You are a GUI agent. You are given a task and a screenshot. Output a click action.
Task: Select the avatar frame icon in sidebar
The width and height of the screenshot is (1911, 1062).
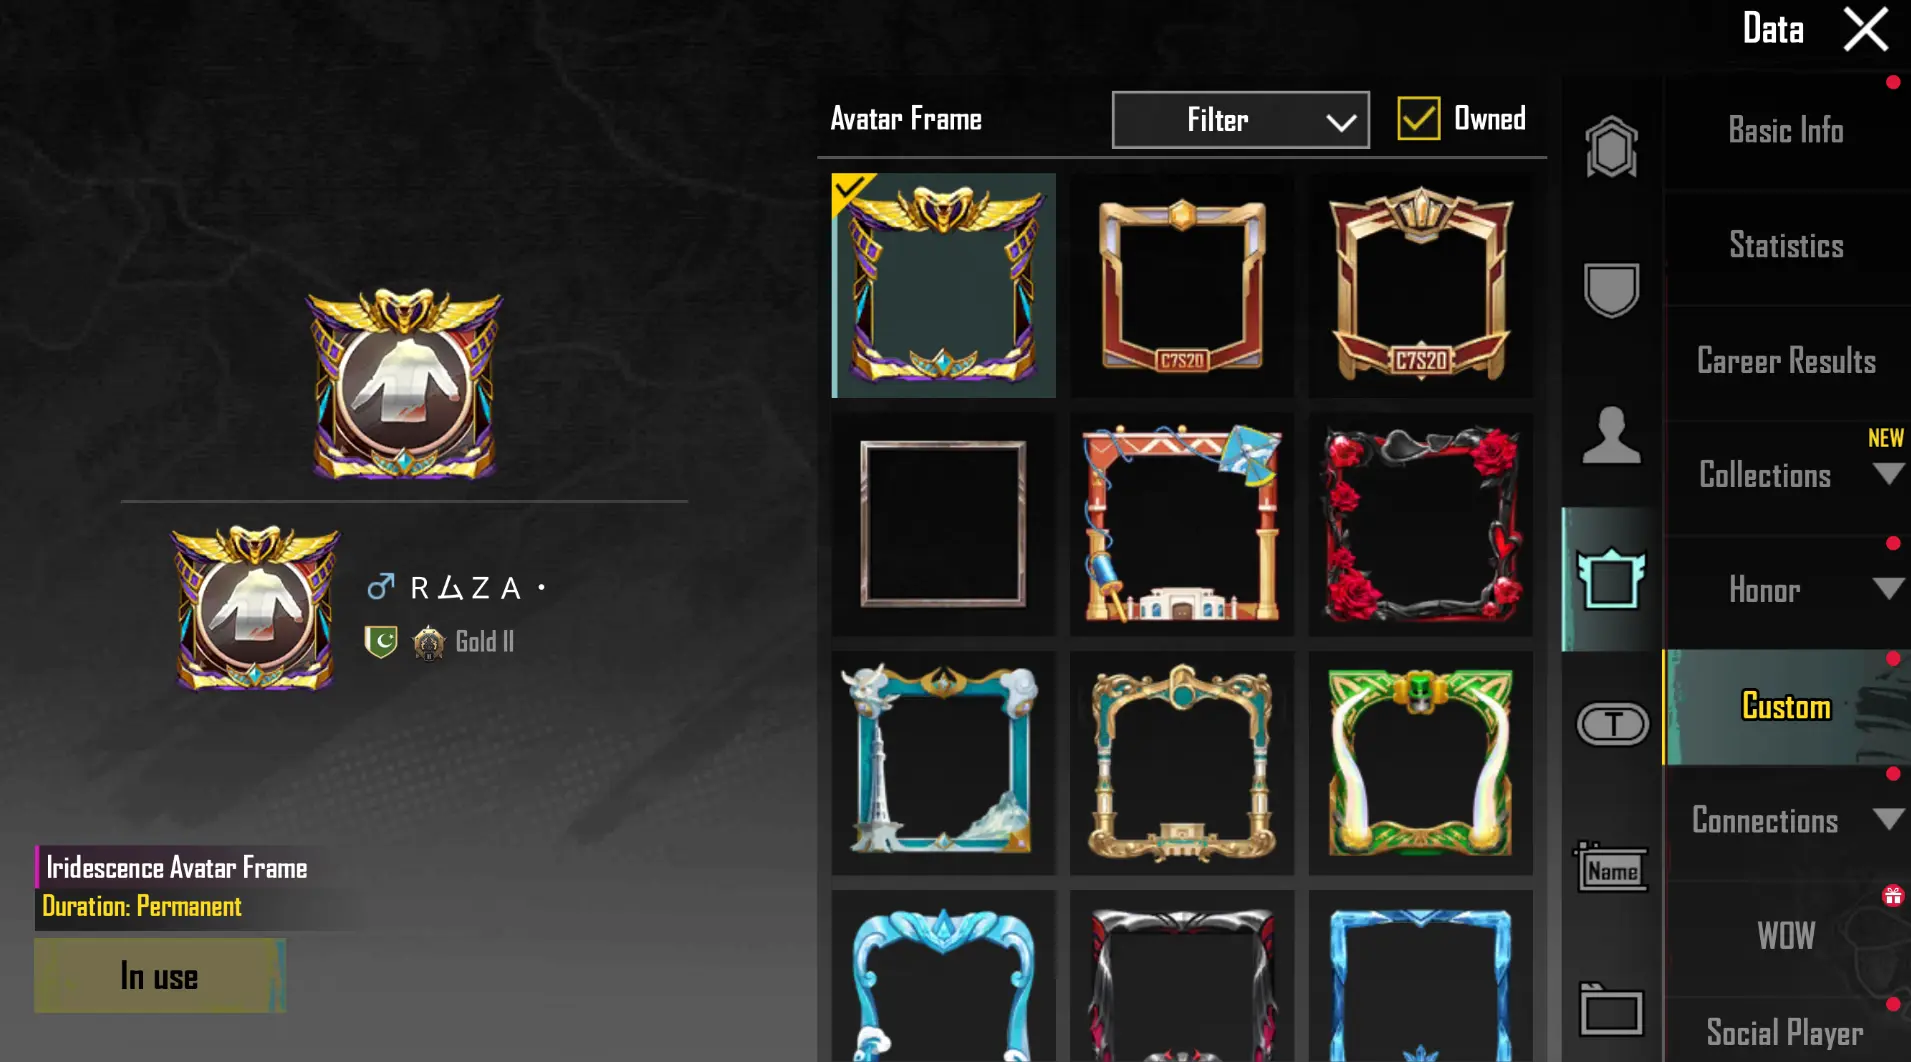point(1611,579)
